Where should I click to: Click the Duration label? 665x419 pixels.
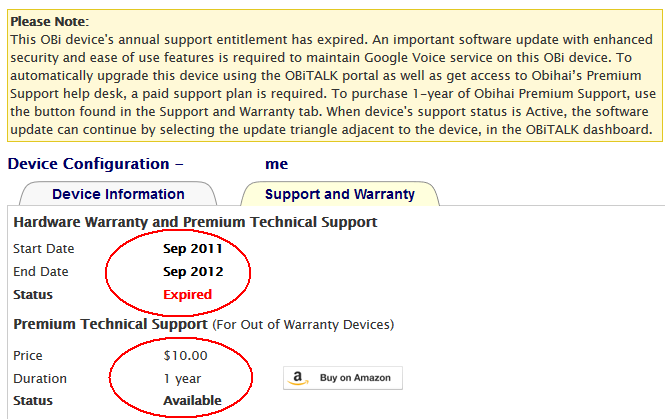pos(40,379)
